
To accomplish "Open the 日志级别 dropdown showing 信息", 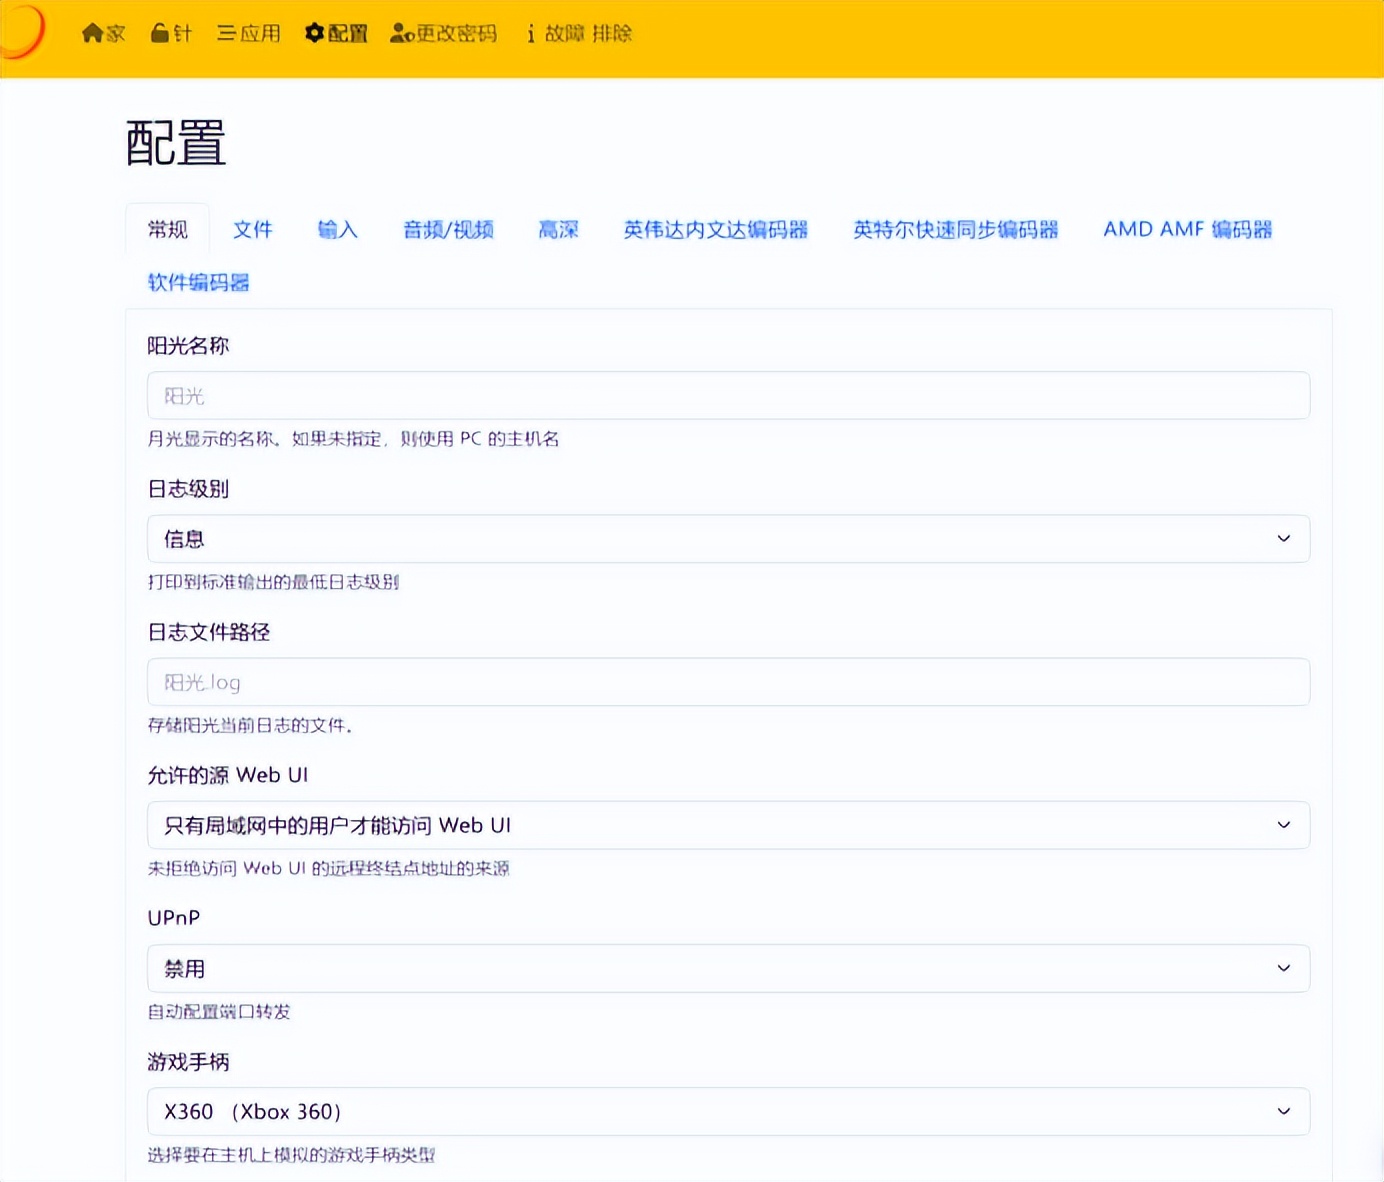I will click(728, 538).
